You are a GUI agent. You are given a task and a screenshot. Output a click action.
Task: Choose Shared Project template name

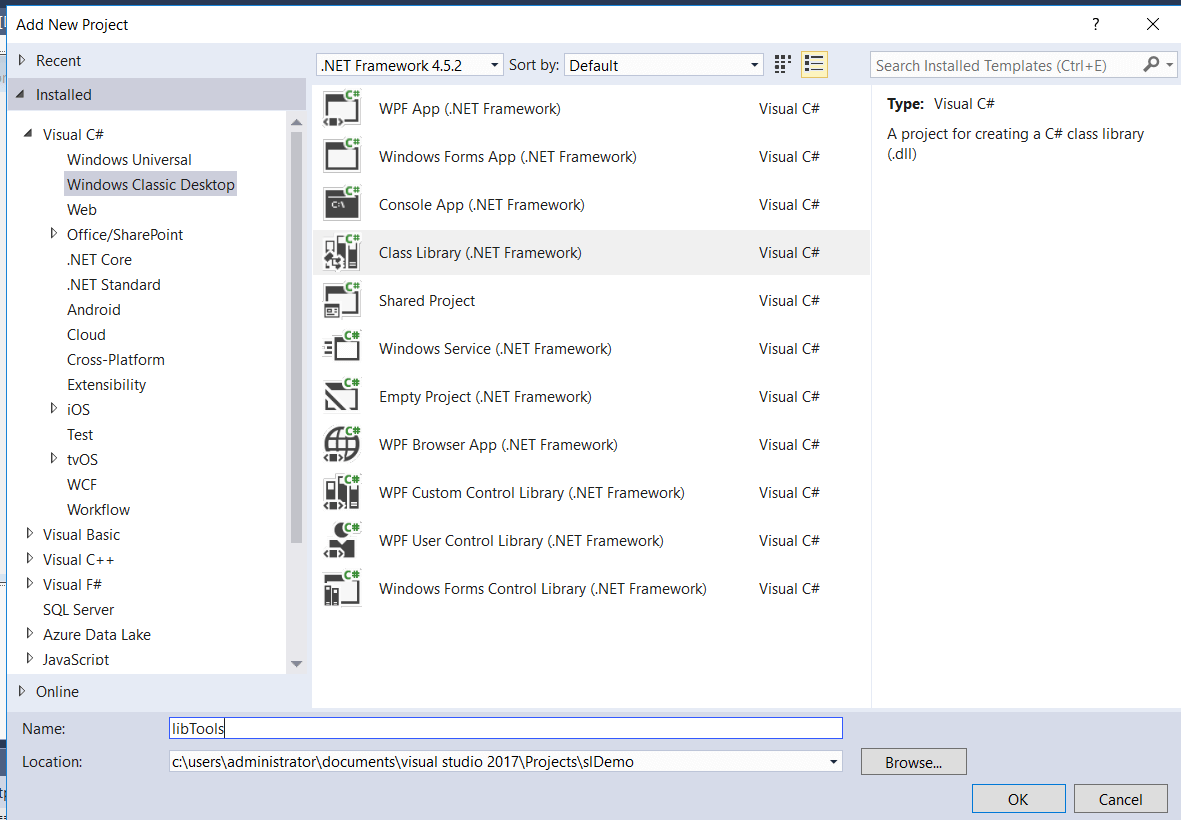coord(426,300)
